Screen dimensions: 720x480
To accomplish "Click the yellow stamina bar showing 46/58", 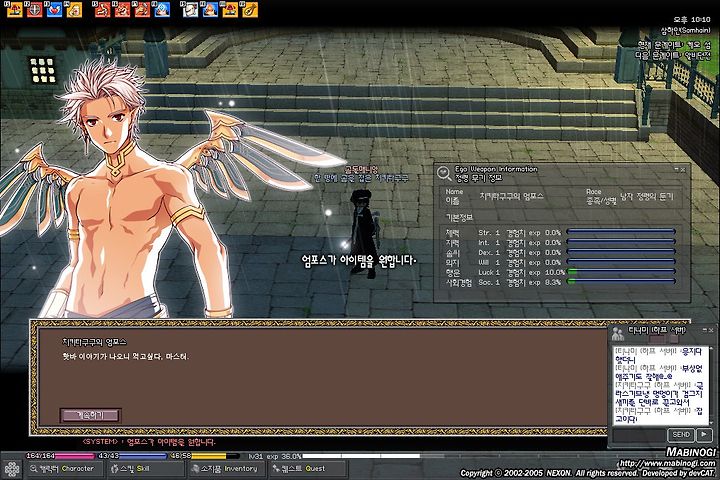I will [x=205, y=456].
